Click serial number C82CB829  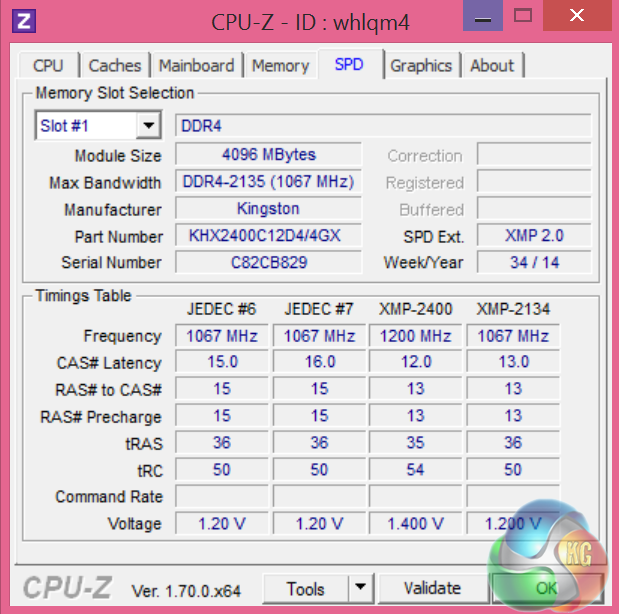point(268,262)
